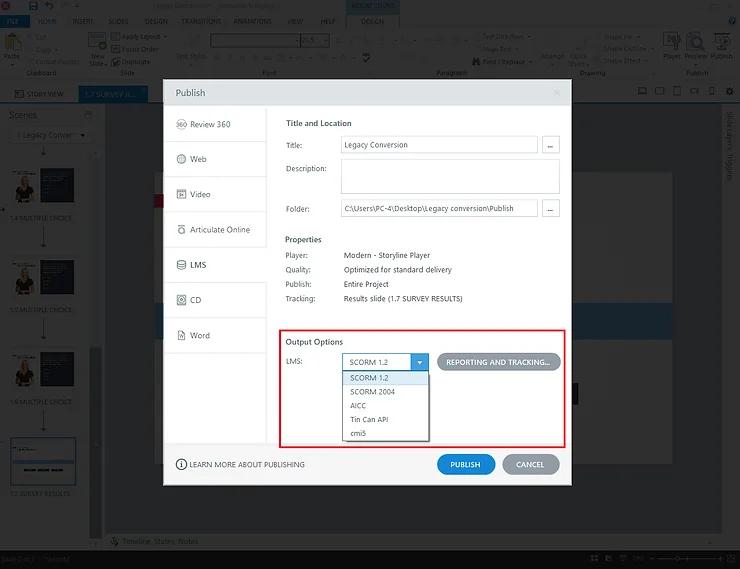Image resolution: width=740 pixels, height=569 pixels.
Task: Select cmi5 from the LMS list
Action: [385, 433]
